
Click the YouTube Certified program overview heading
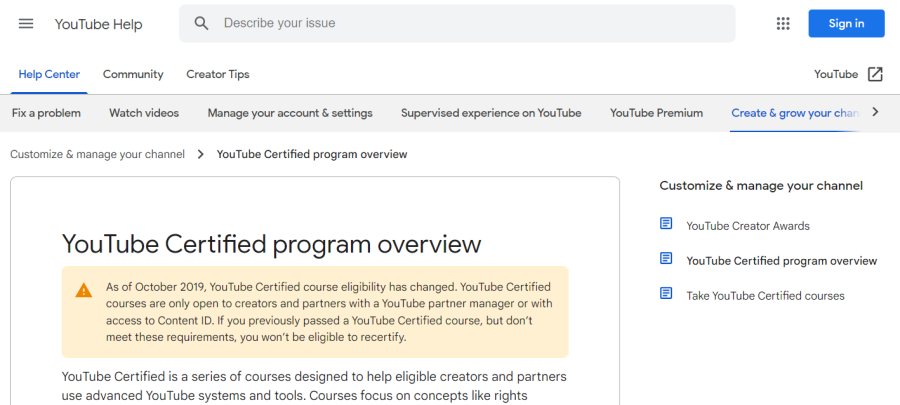(271, 244)
